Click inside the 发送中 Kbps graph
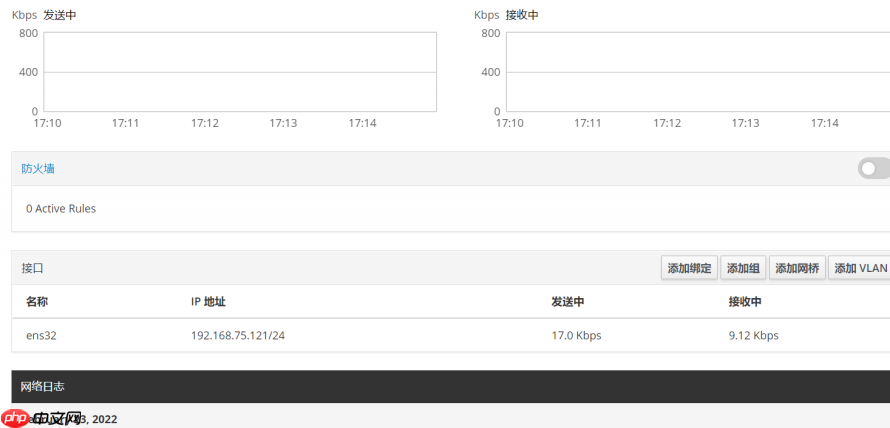Screen dimensions: 890x428 point(240,72)
